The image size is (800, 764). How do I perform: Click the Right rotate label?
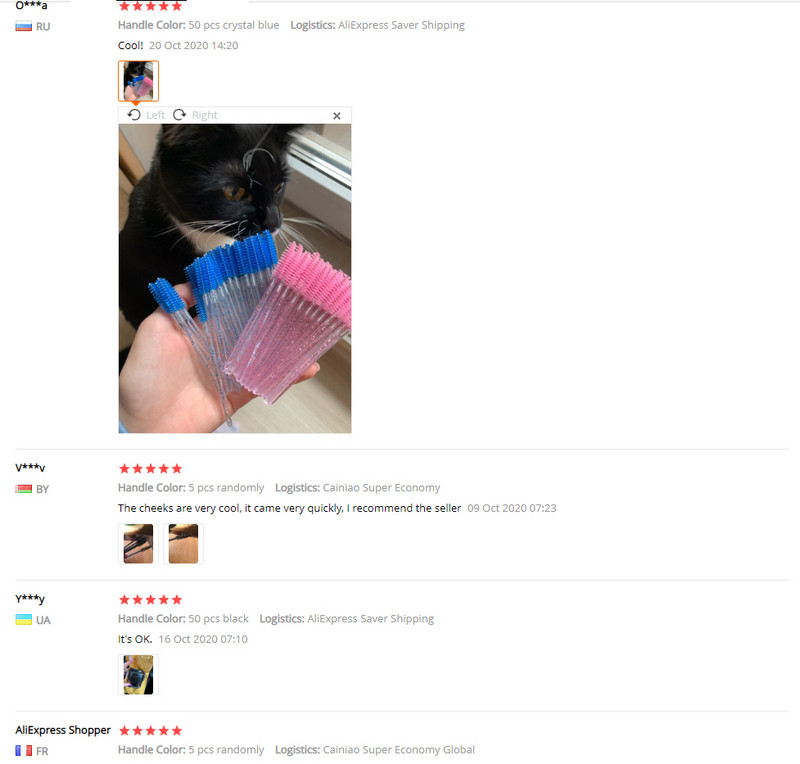tap(205, 115)
